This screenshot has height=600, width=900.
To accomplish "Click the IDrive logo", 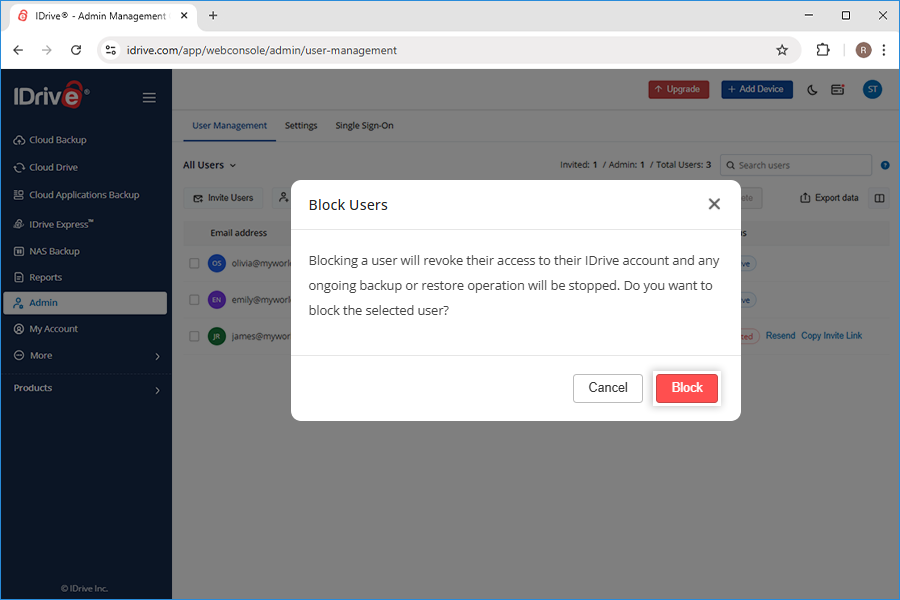I will (51, 95).
